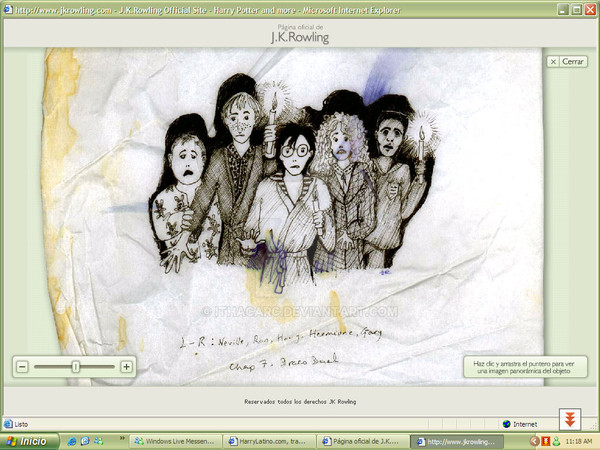Screen dimensions: 600x450
Task: Click the Internet security zone indicator
Action: 520,424
